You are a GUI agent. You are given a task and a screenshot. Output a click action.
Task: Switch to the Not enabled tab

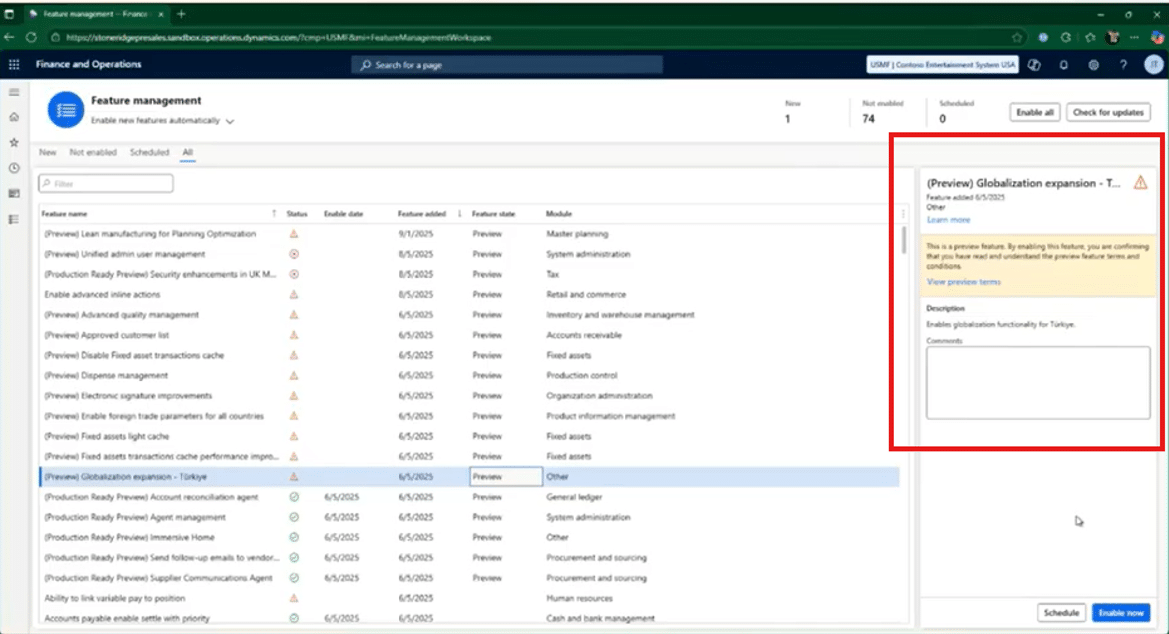point(93,153)
